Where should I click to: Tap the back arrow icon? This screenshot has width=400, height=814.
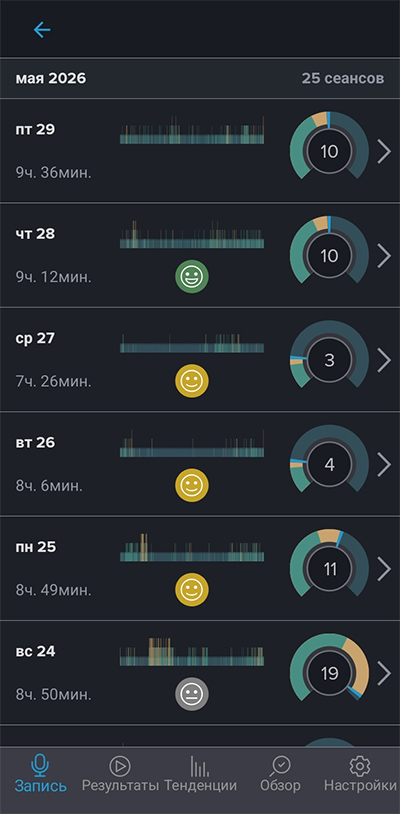click(x=42, y=30)
